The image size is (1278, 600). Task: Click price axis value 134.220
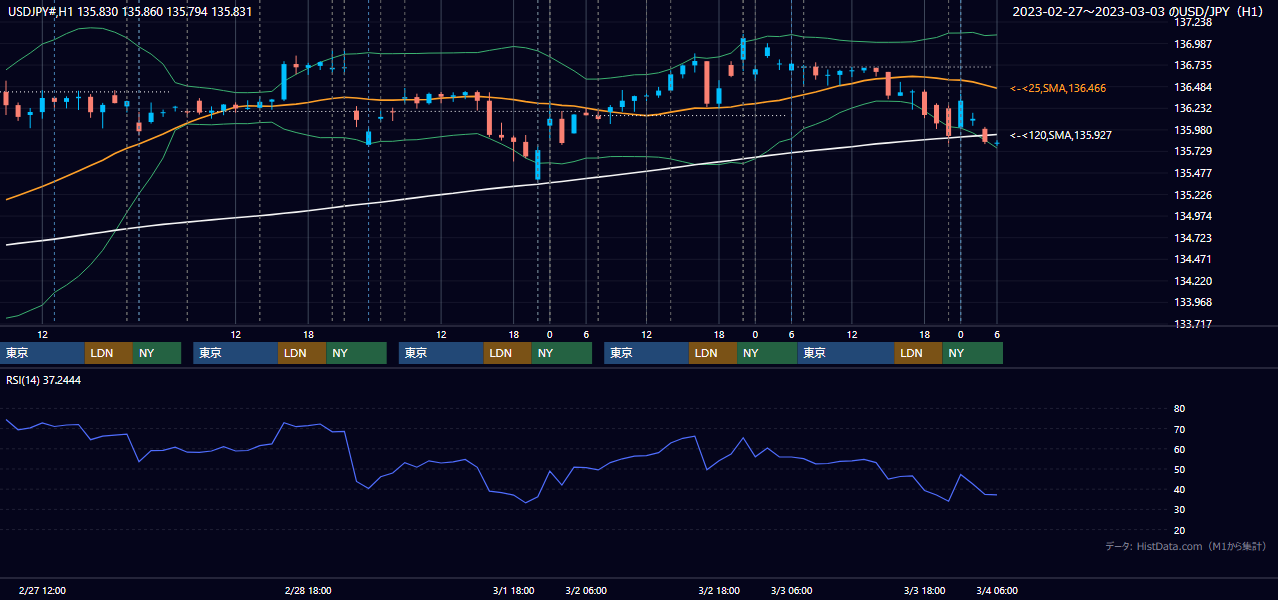1192,281
